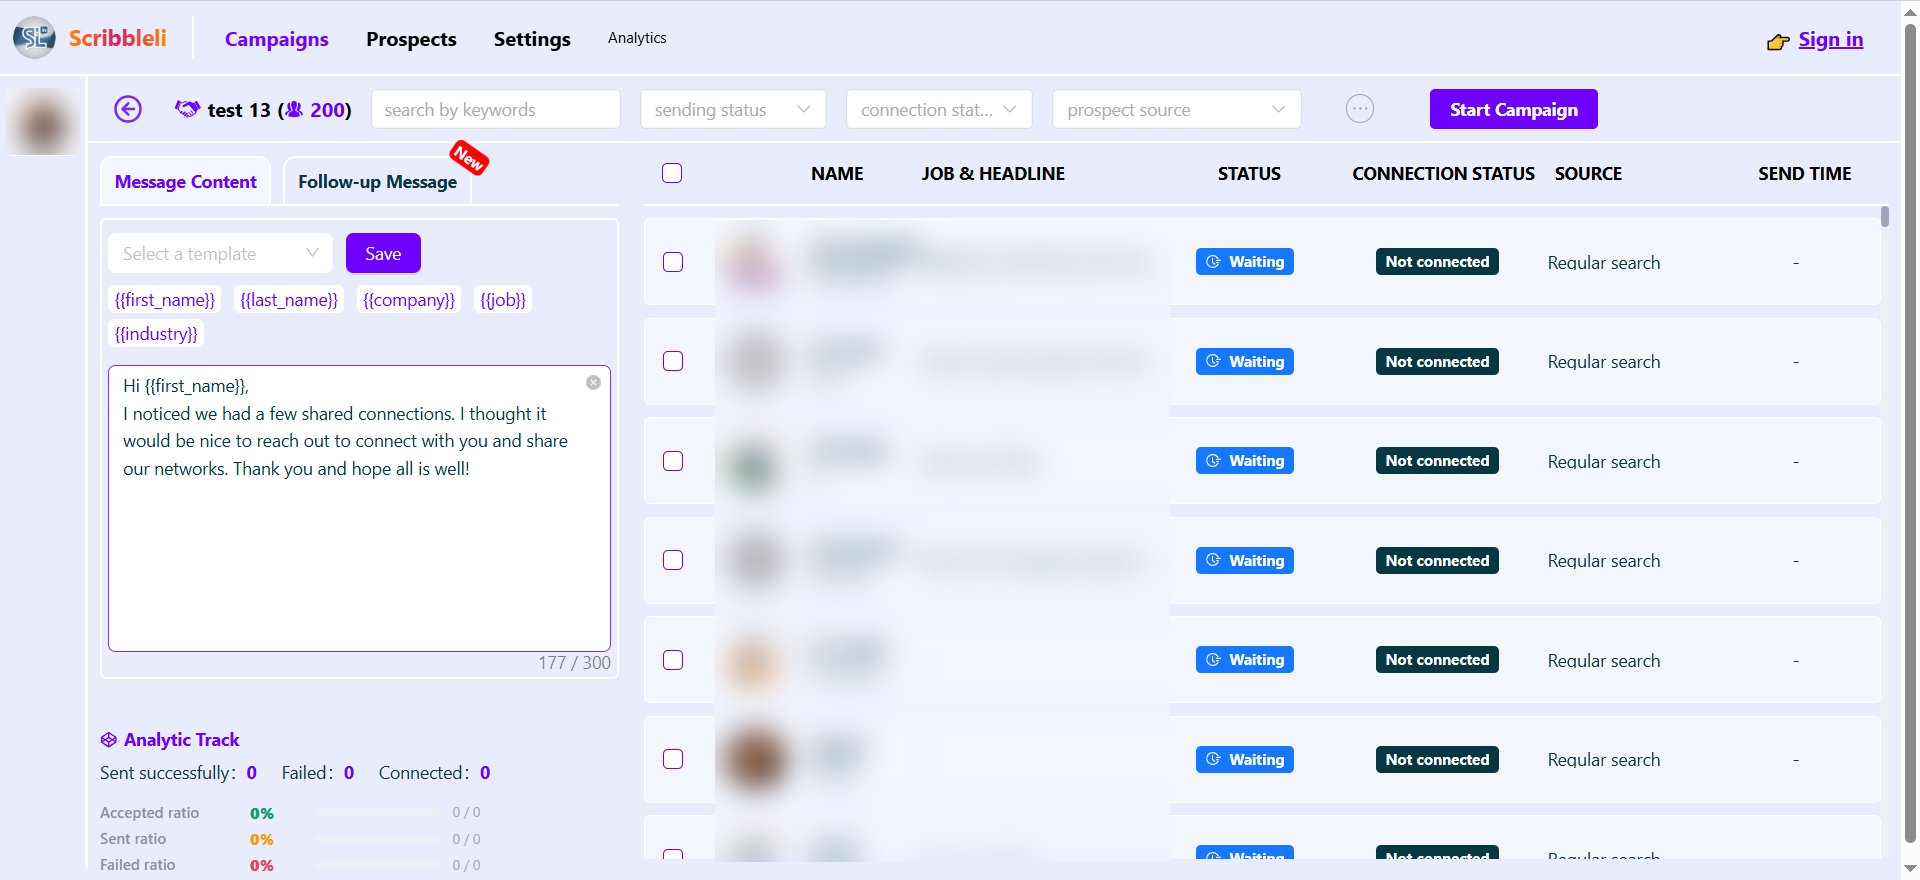1920x880 pixels.
Task: Click the Sent ratio progress bar
Action: (x=377, y=839)
